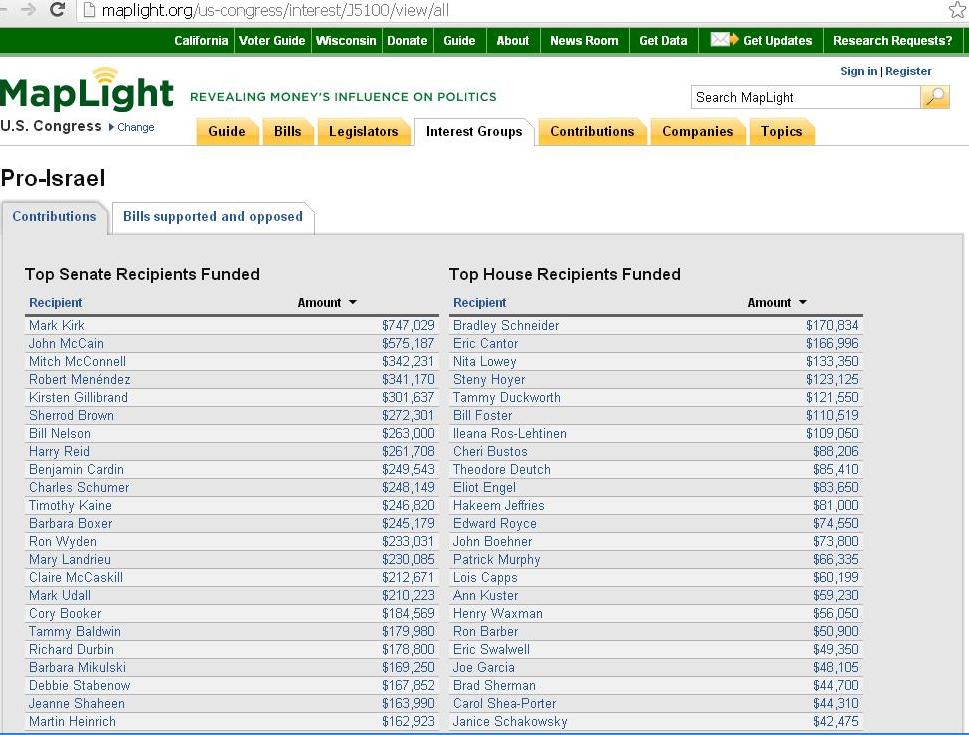Click the browser reload icon
969x735 pixels.
tap(57, 10)
